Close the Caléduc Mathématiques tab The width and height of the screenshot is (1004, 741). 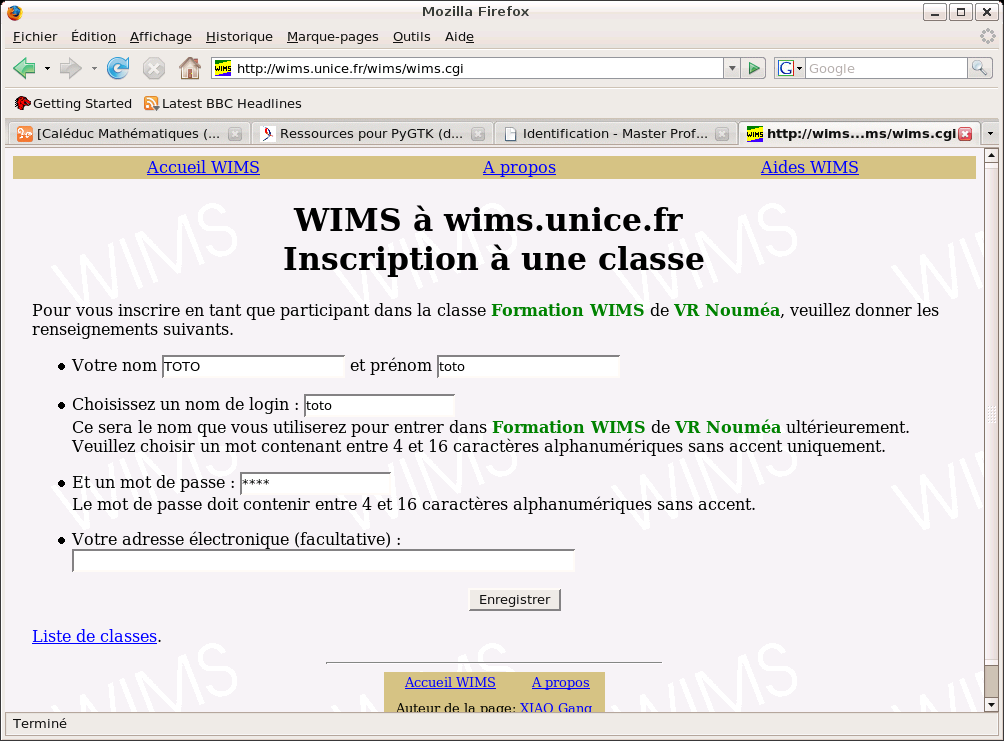[235, 134]
